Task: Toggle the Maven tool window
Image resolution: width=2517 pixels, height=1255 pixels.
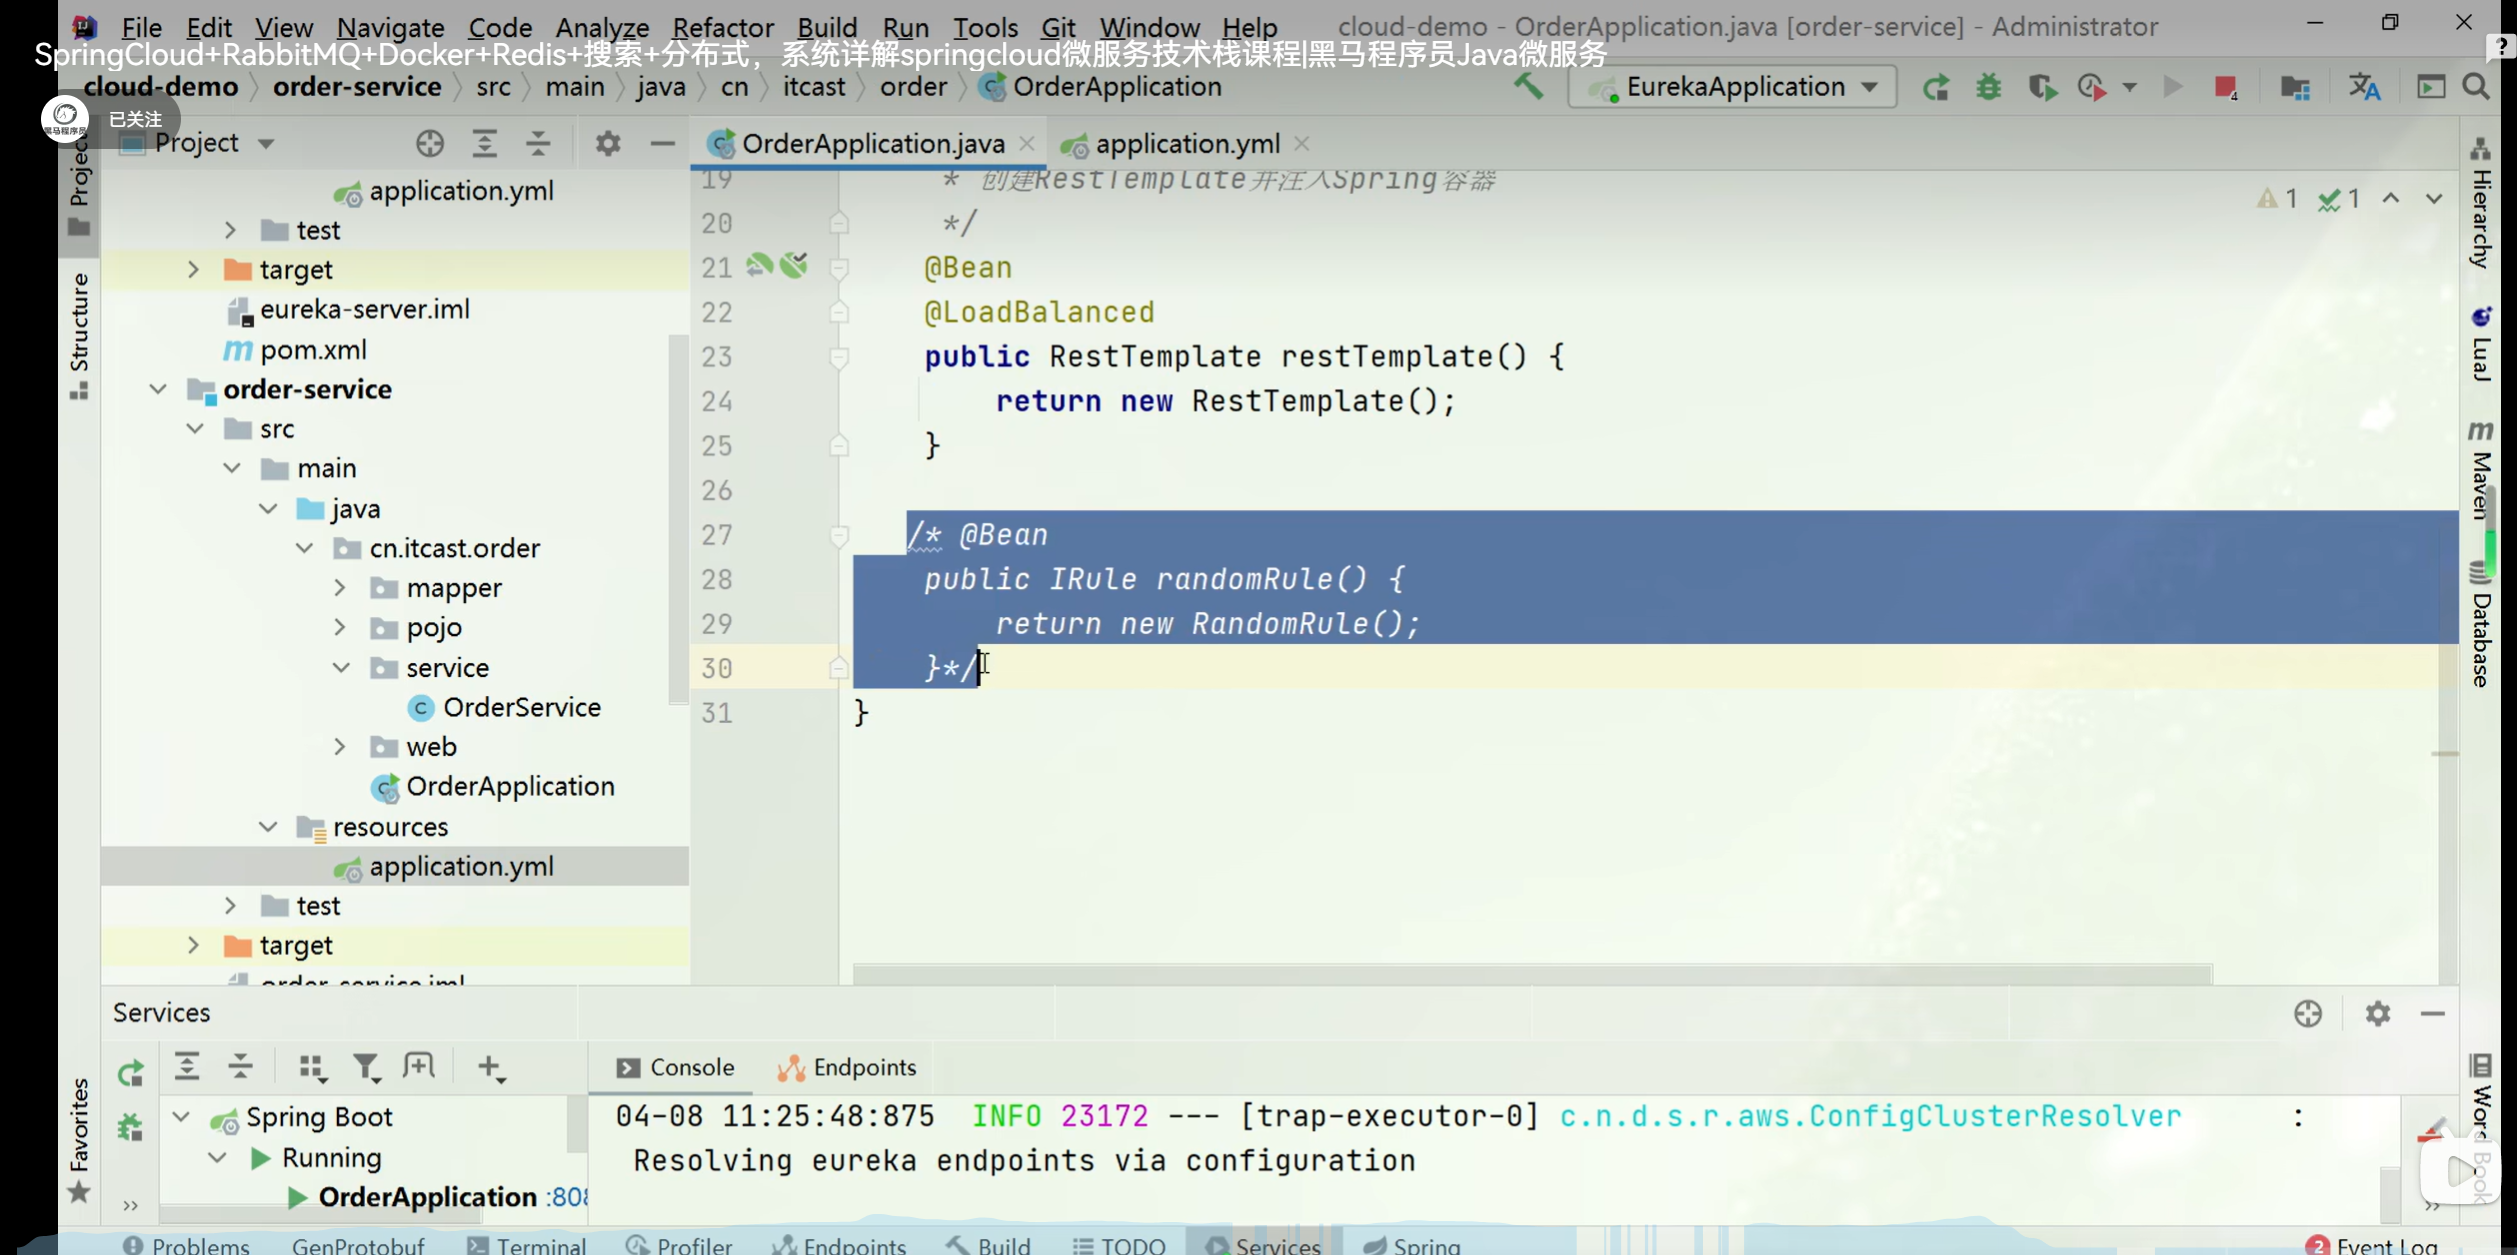Action: tap(2481, 470)
